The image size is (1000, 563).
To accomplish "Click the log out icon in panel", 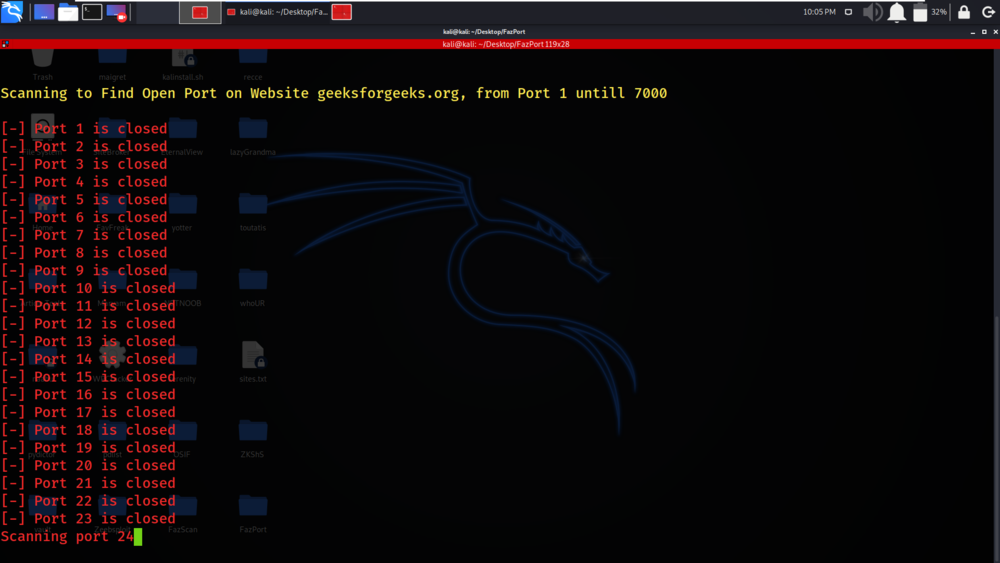I will 988,12.
